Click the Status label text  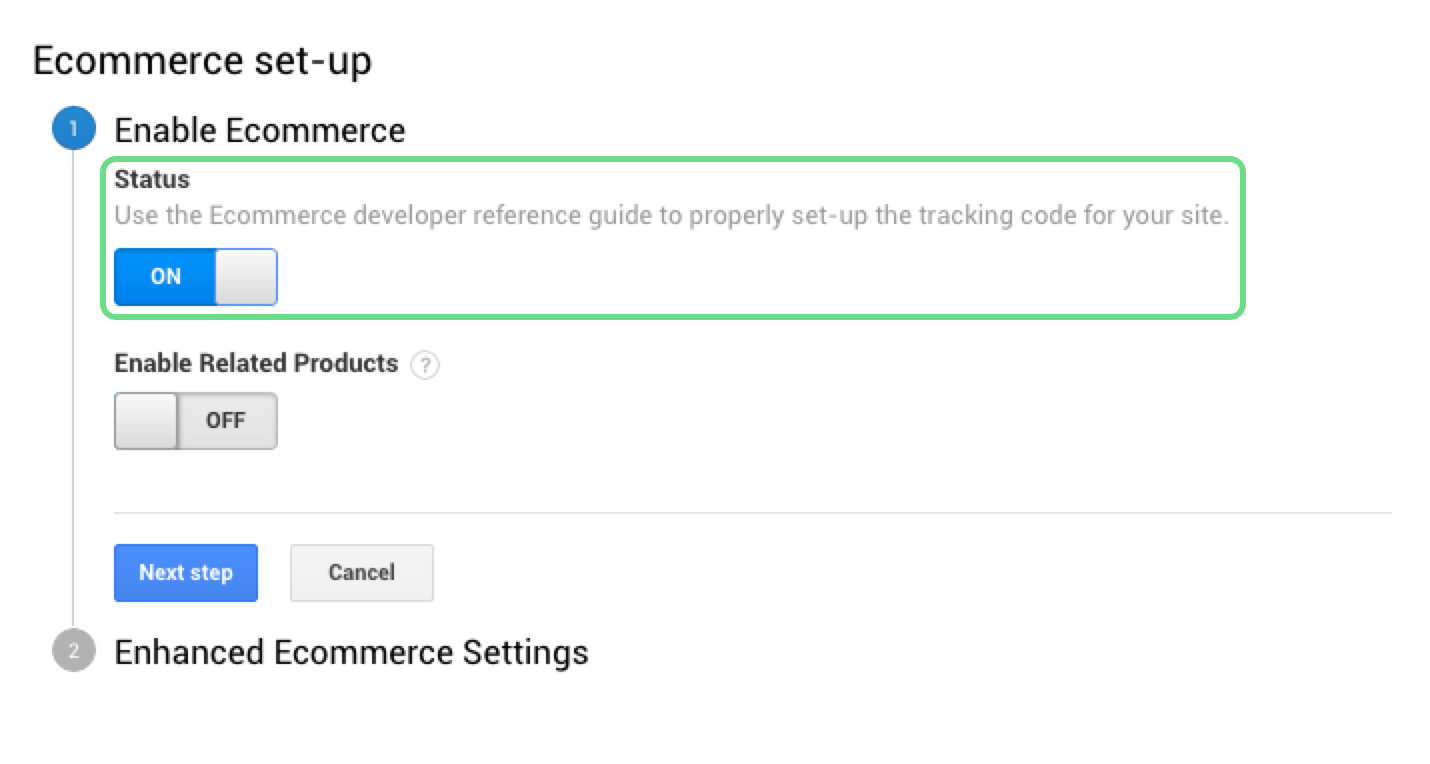152,180
